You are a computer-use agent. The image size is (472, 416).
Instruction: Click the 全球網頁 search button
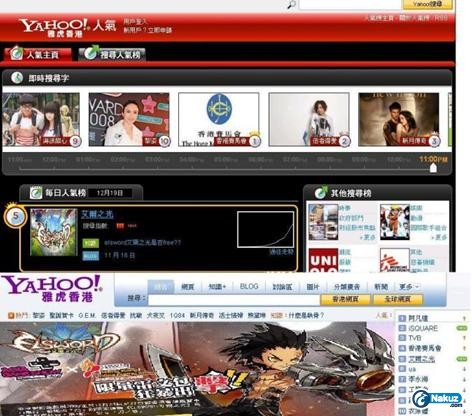398,299
